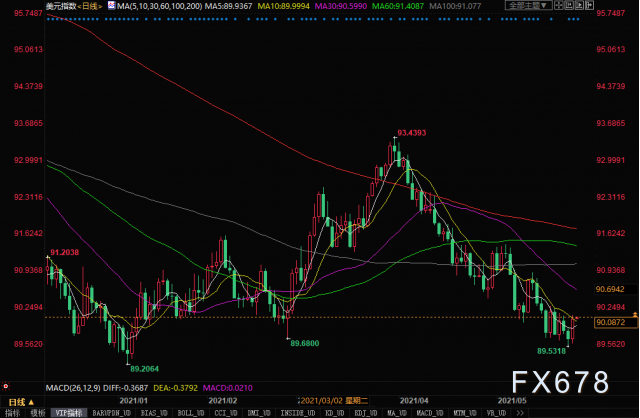640x418 pixels.
Task: Click the play replay icon
Action: click(x=579, y=5)
